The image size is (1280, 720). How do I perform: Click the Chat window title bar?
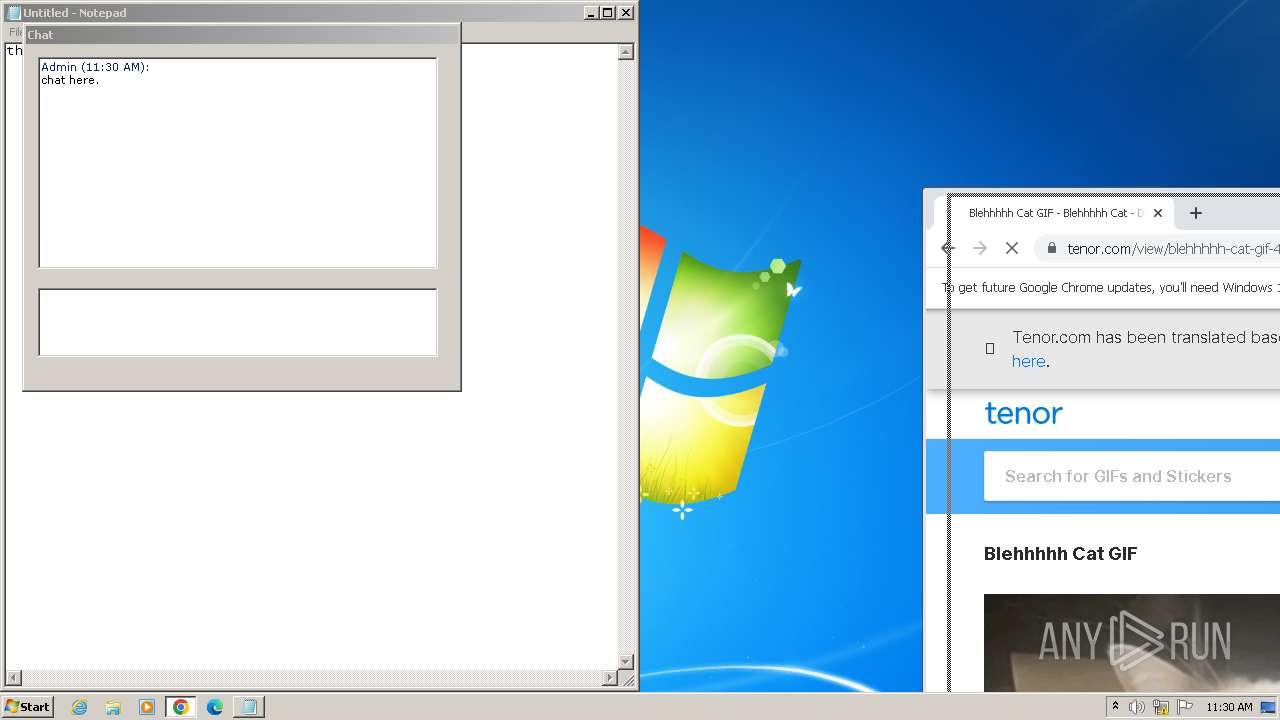click(241, 34)
